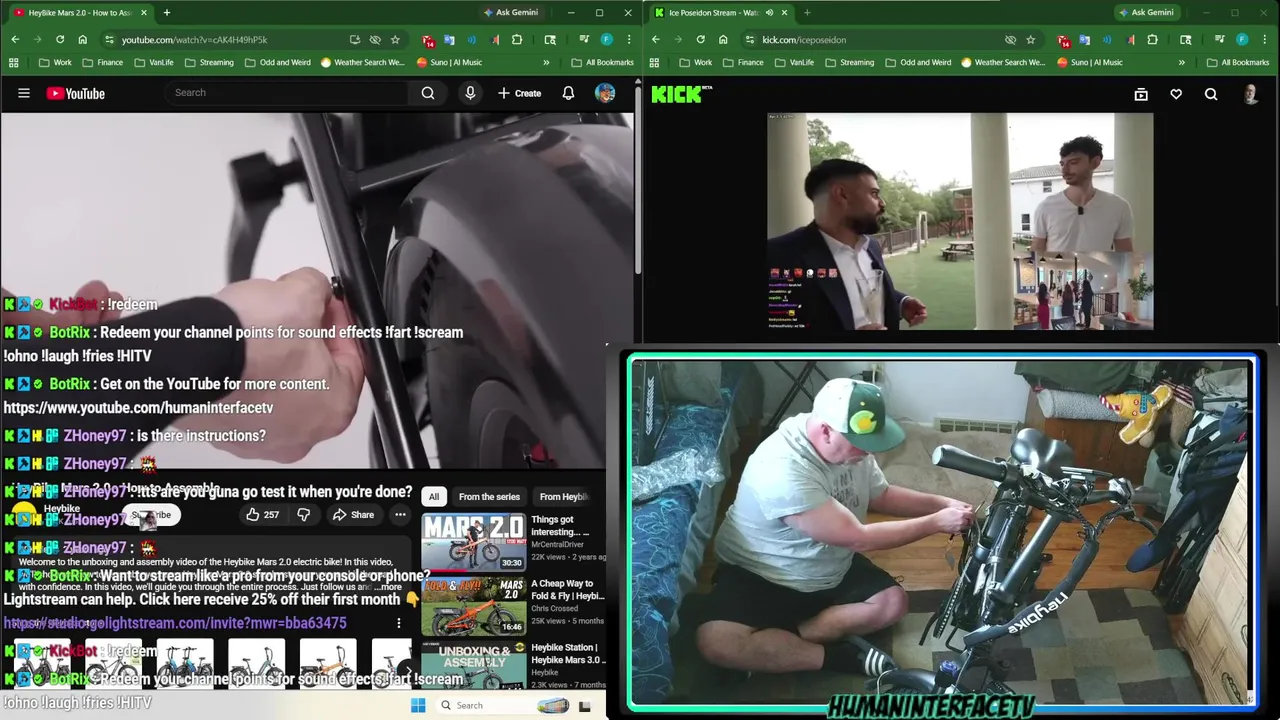Viewport: 1280px width, 720px height.
Task: Open apps grid in YouTube window bookmarks bar
Action: click(x=13, y=62)
